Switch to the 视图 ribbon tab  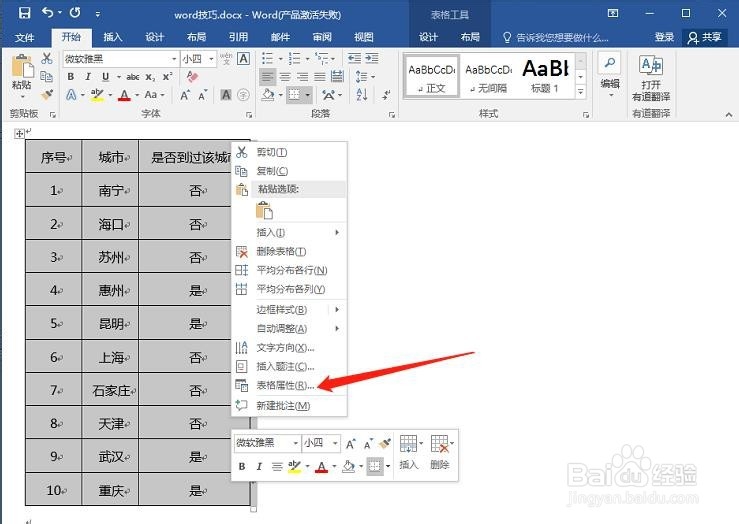tap(363, 37)
